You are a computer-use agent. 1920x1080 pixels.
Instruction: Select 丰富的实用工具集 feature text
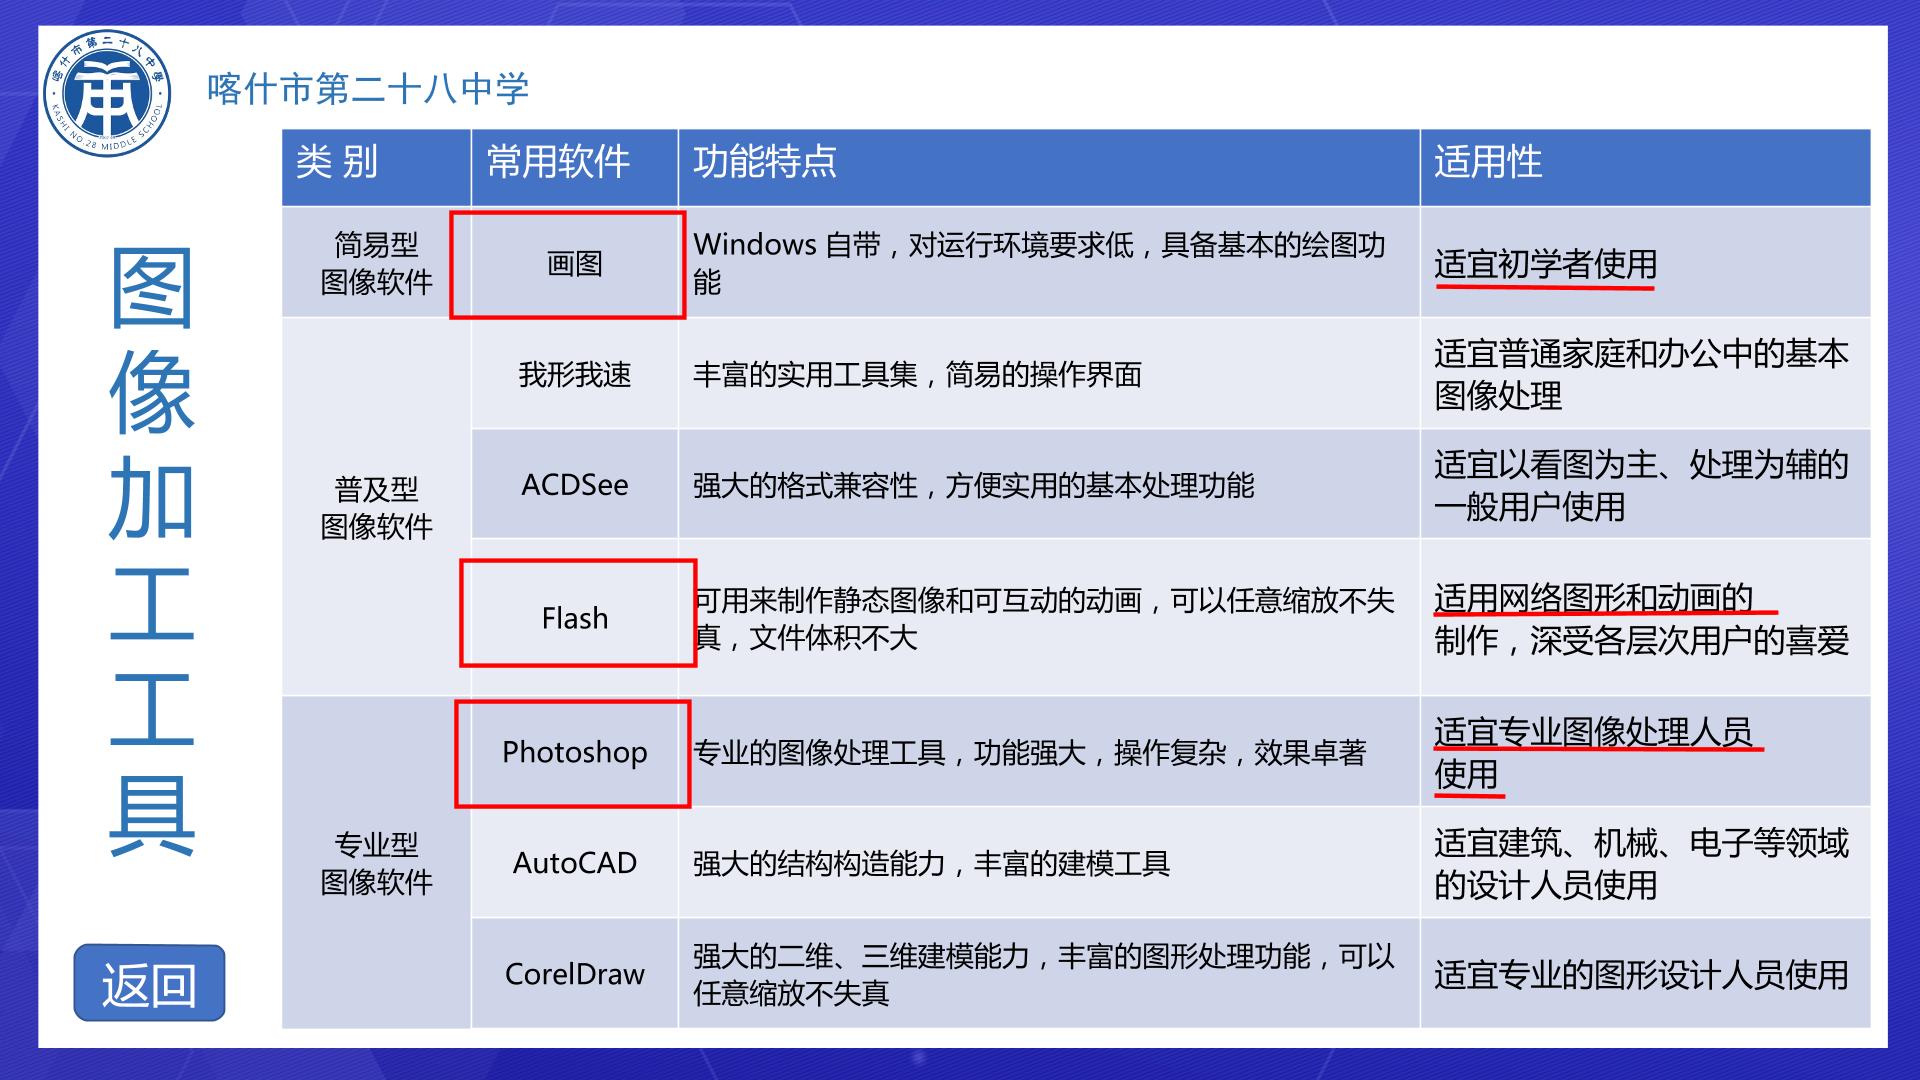coord(917,375)
